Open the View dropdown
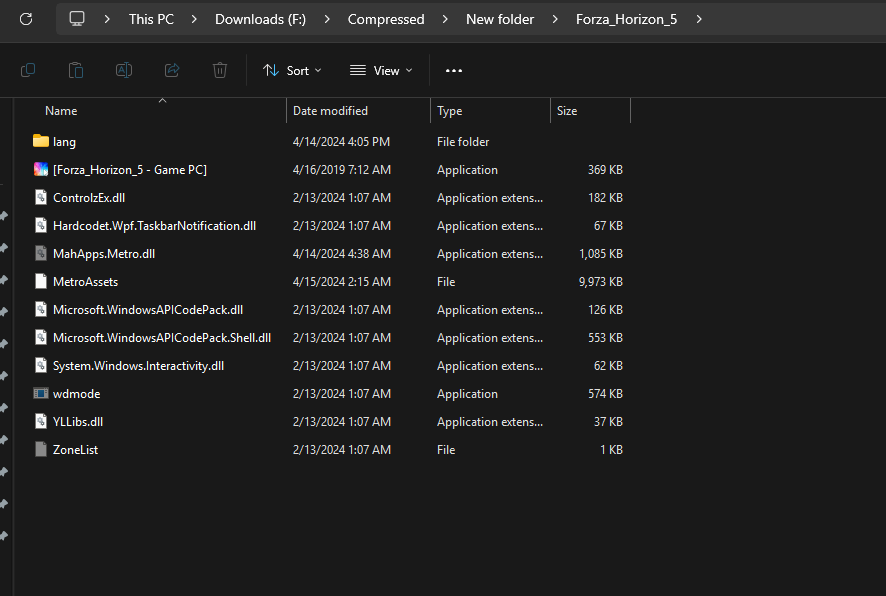The width and height of the screenshot is (886, 596). (x=381, y=71)
